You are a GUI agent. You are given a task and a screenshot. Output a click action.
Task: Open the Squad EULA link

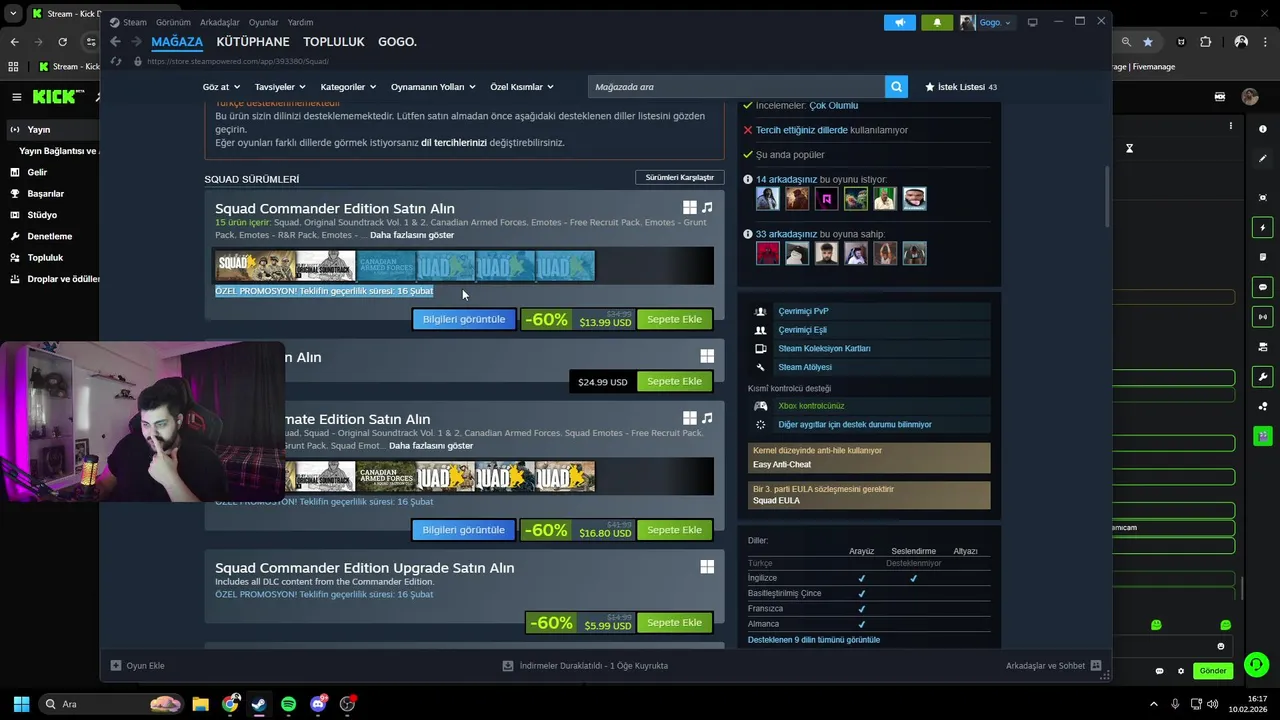pyautogui.click(x=776, y=501)
